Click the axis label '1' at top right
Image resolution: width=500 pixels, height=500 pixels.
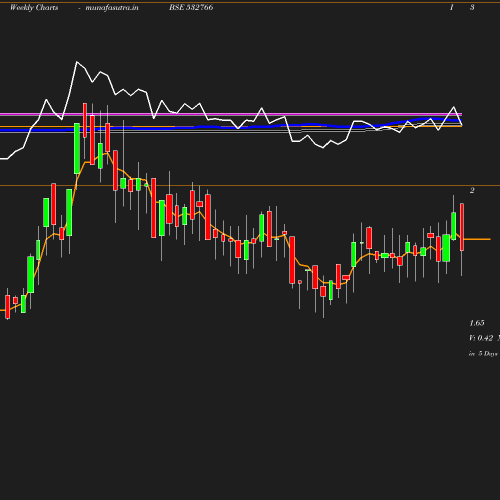tap(452, 7)
